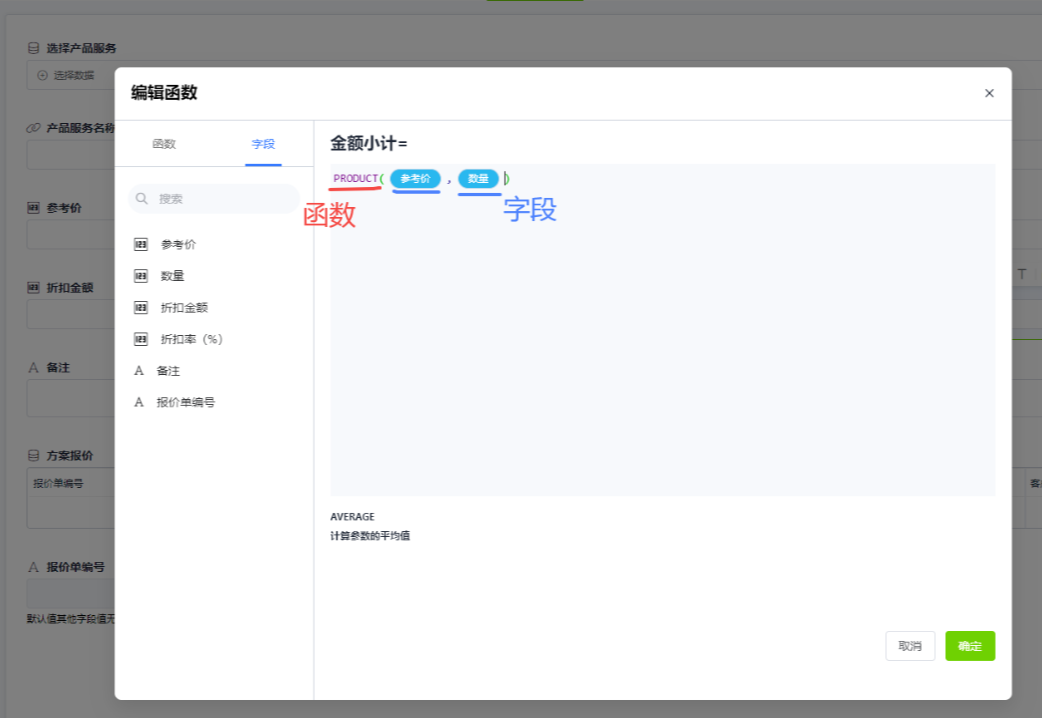
Task: Click the text icon beside background 备注 label
Action: pos(33,368)
